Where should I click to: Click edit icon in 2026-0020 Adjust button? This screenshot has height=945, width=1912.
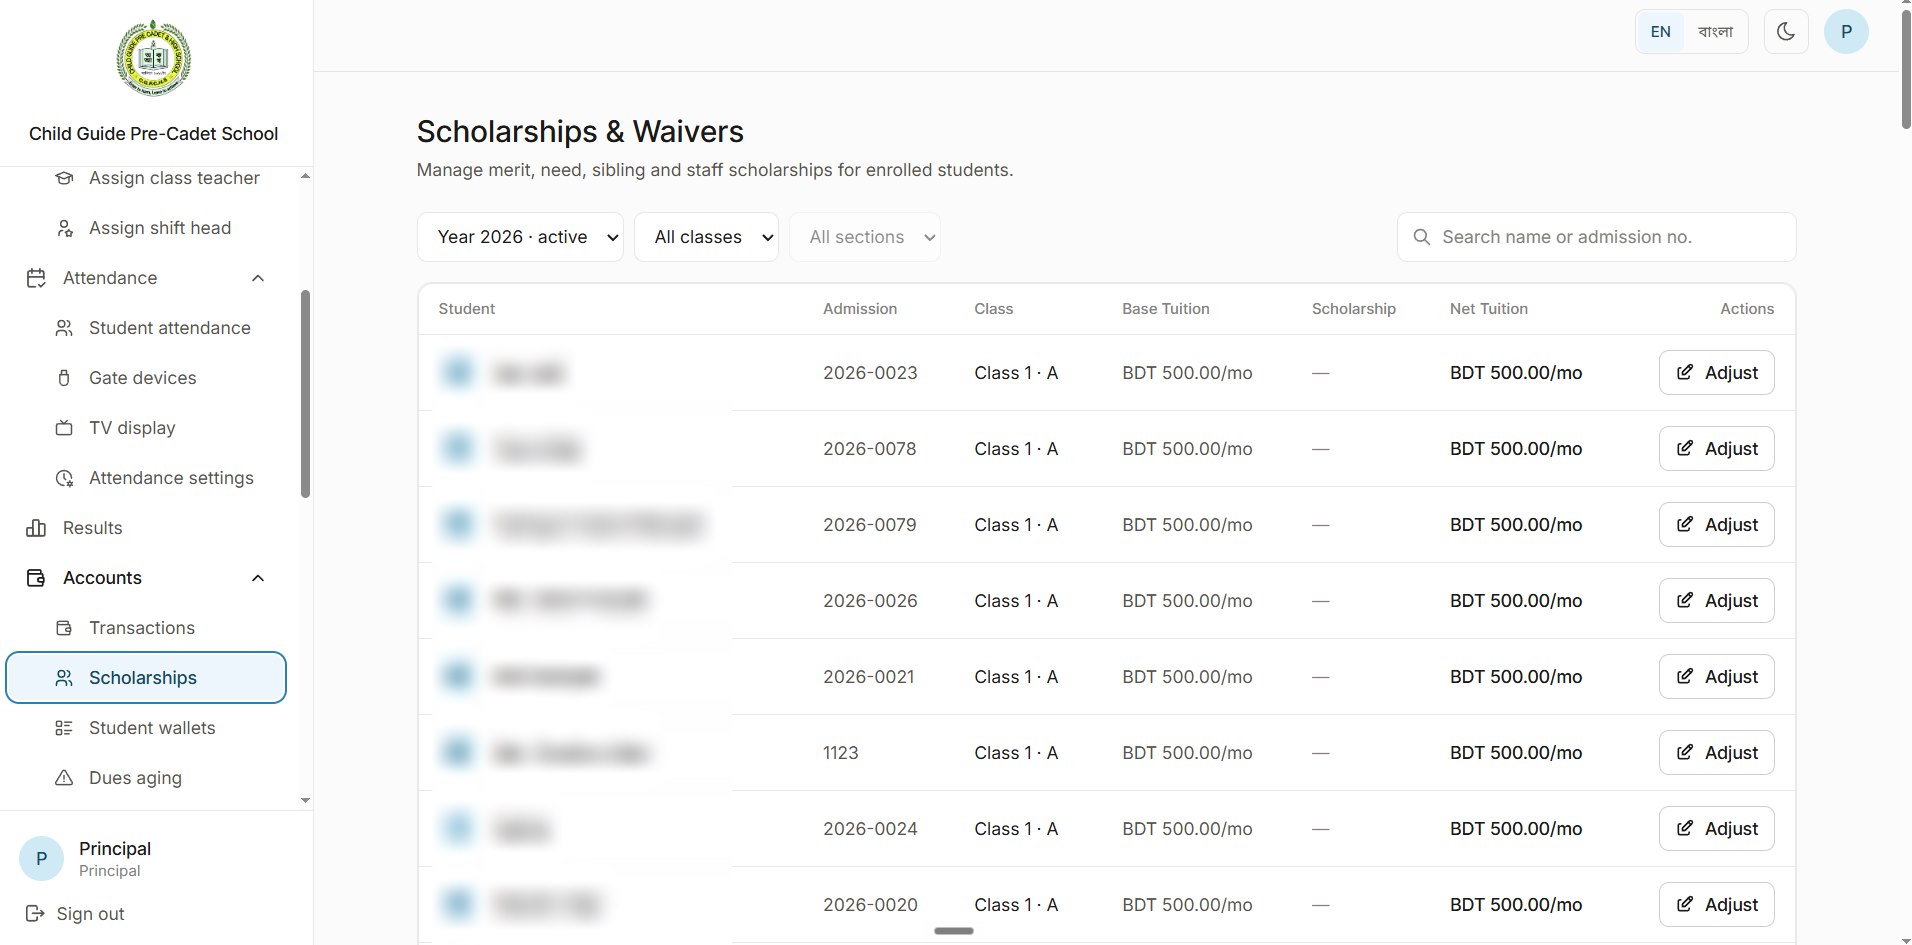(x=1685, y=904)
